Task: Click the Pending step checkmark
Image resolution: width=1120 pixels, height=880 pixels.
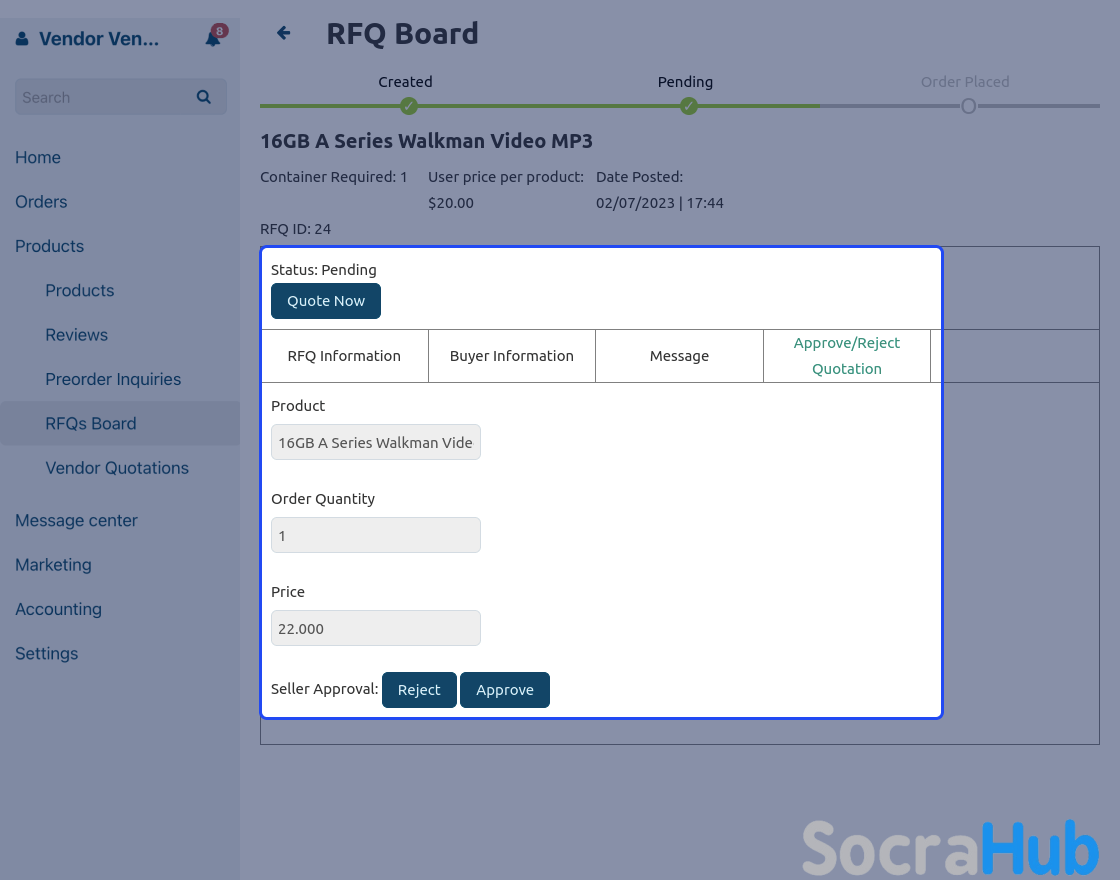Action: point(688,106)
